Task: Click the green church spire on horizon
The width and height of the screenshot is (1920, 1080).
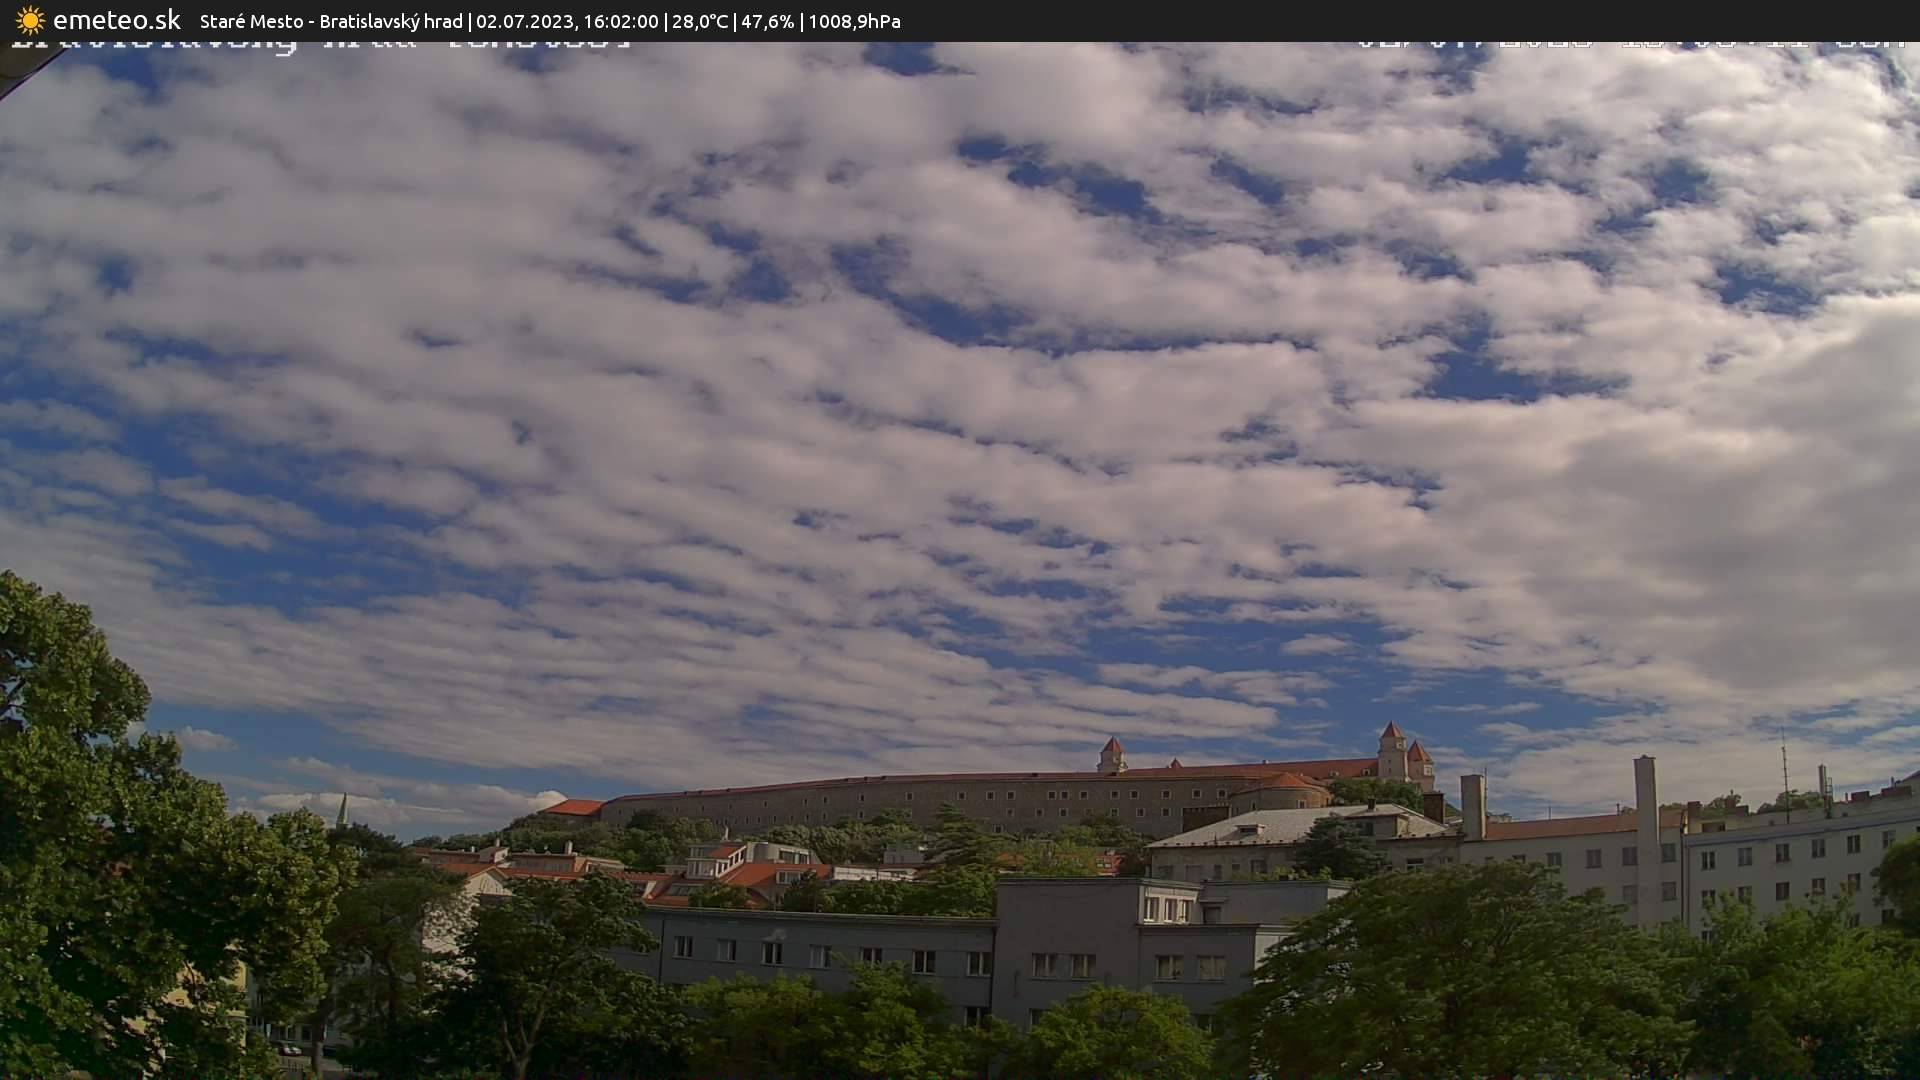Action: coord(342,811)
